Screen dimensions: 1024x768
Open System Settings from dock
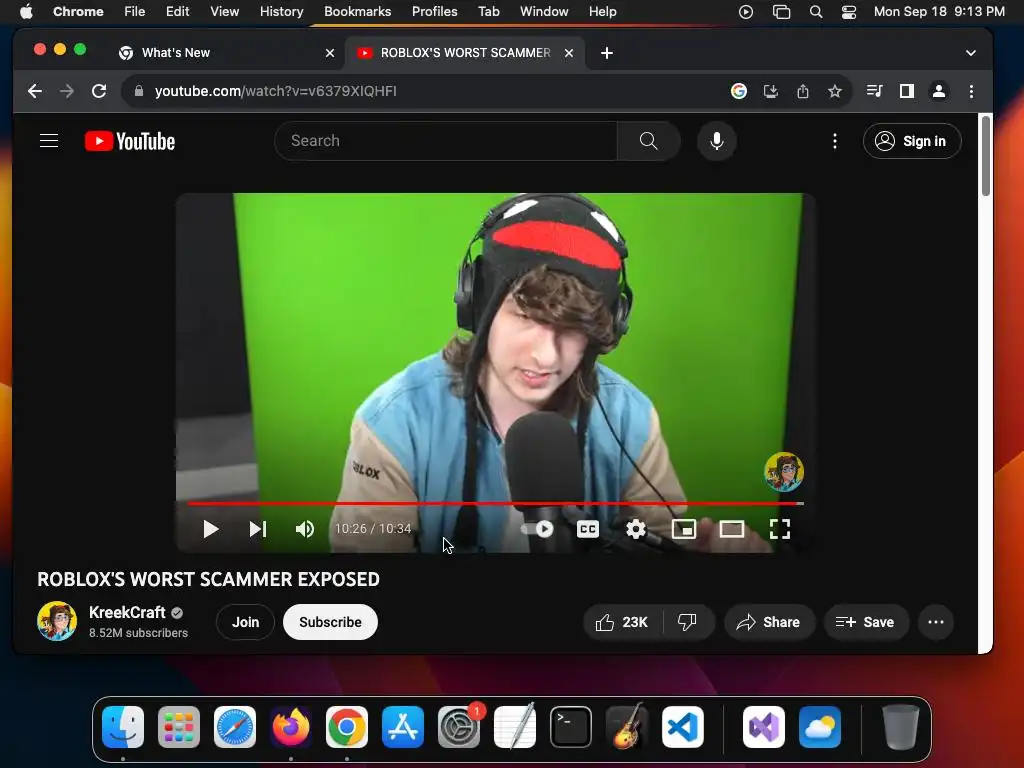(x=459, y=727)
